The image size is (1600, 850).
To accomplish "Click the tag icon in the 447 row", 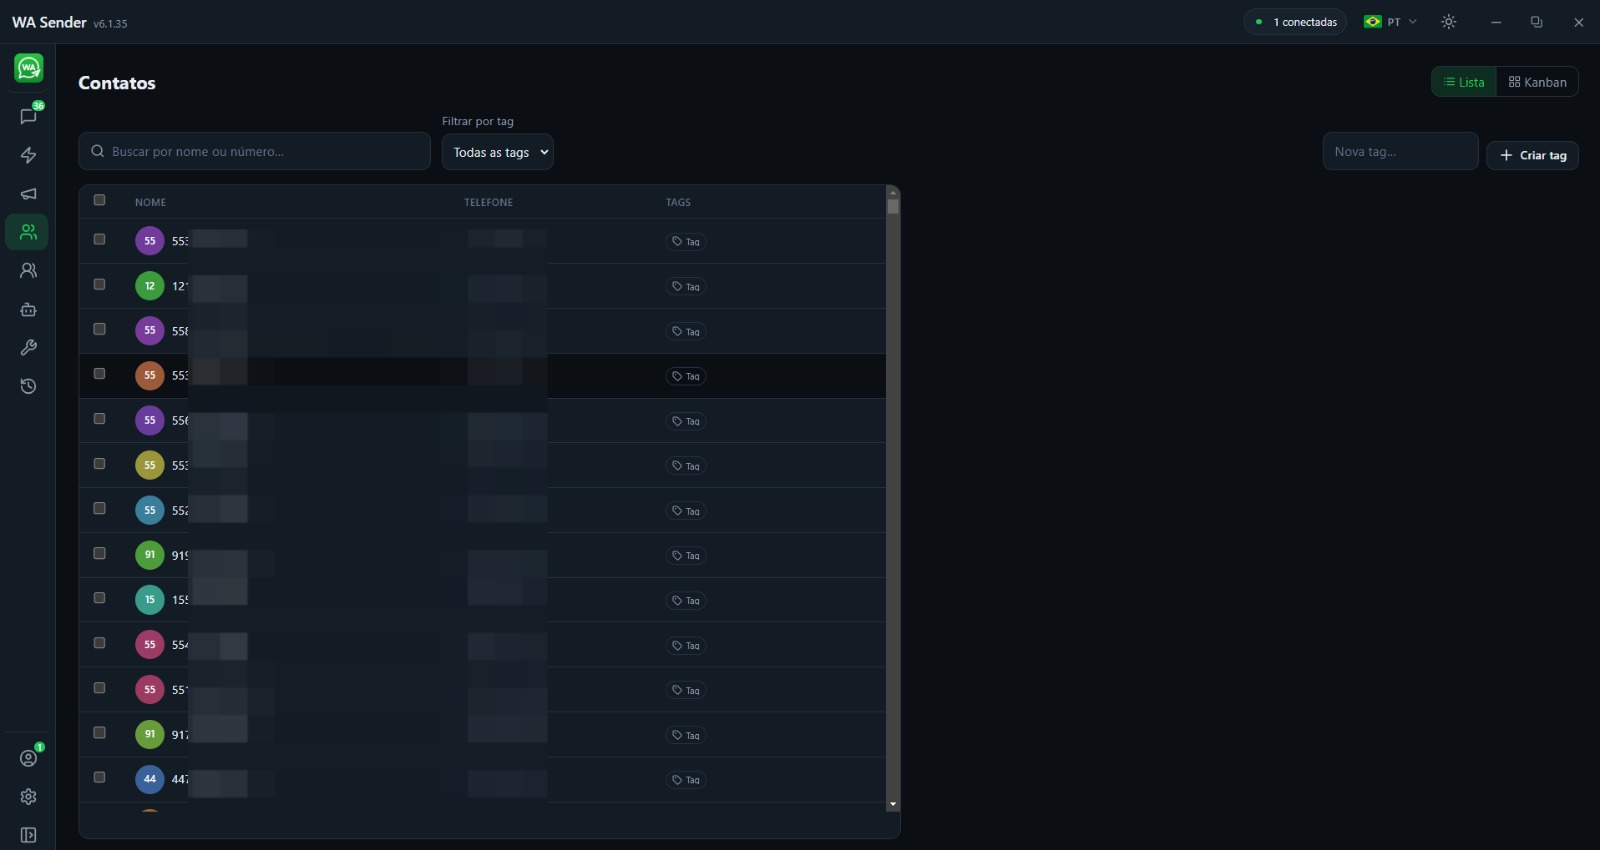I will click(677, 780).
